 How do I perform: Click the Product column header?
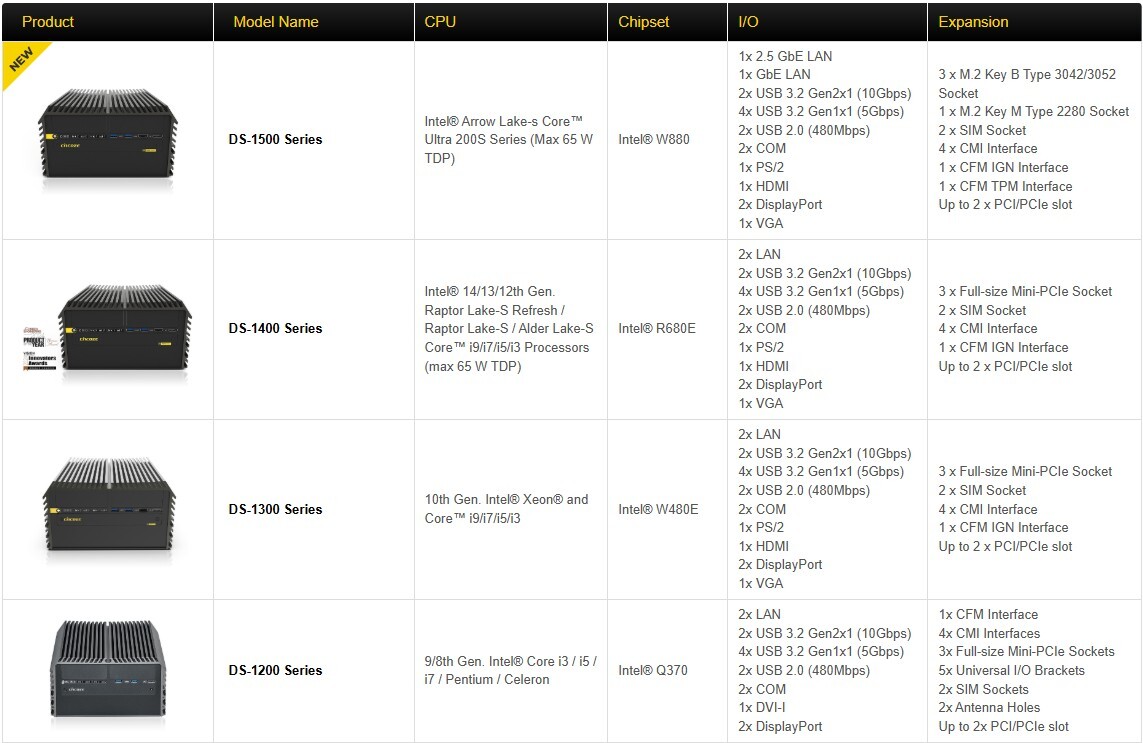(48, 21)
